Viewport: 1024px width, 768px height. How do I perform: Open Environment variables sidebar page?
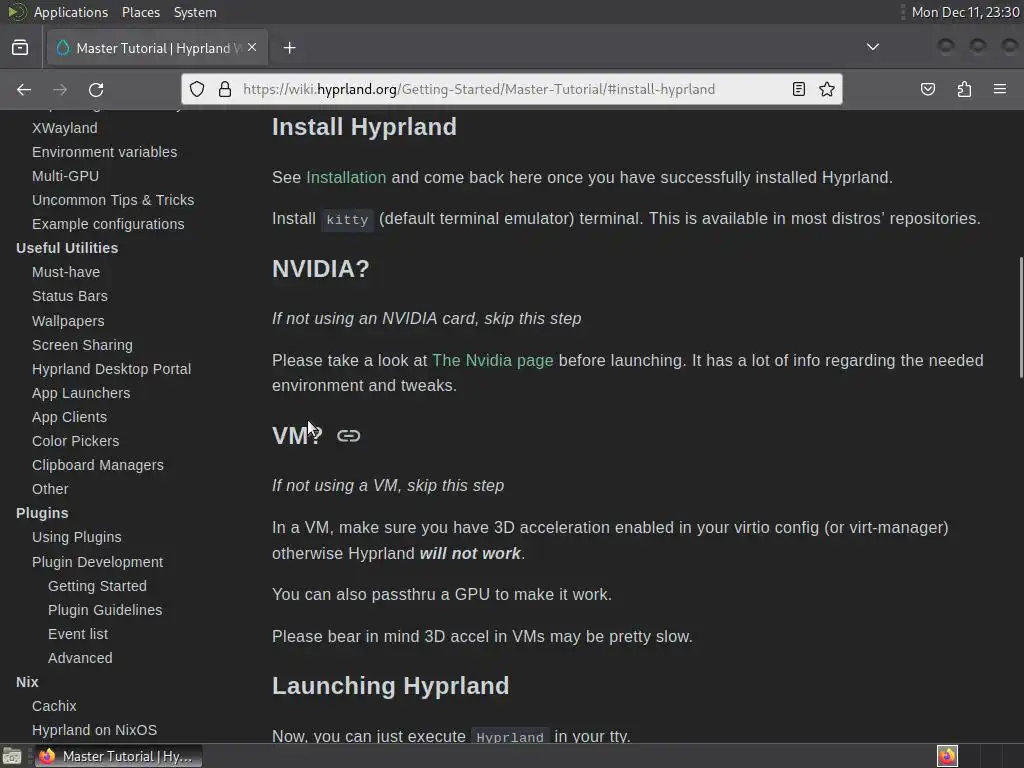(104, 152)
